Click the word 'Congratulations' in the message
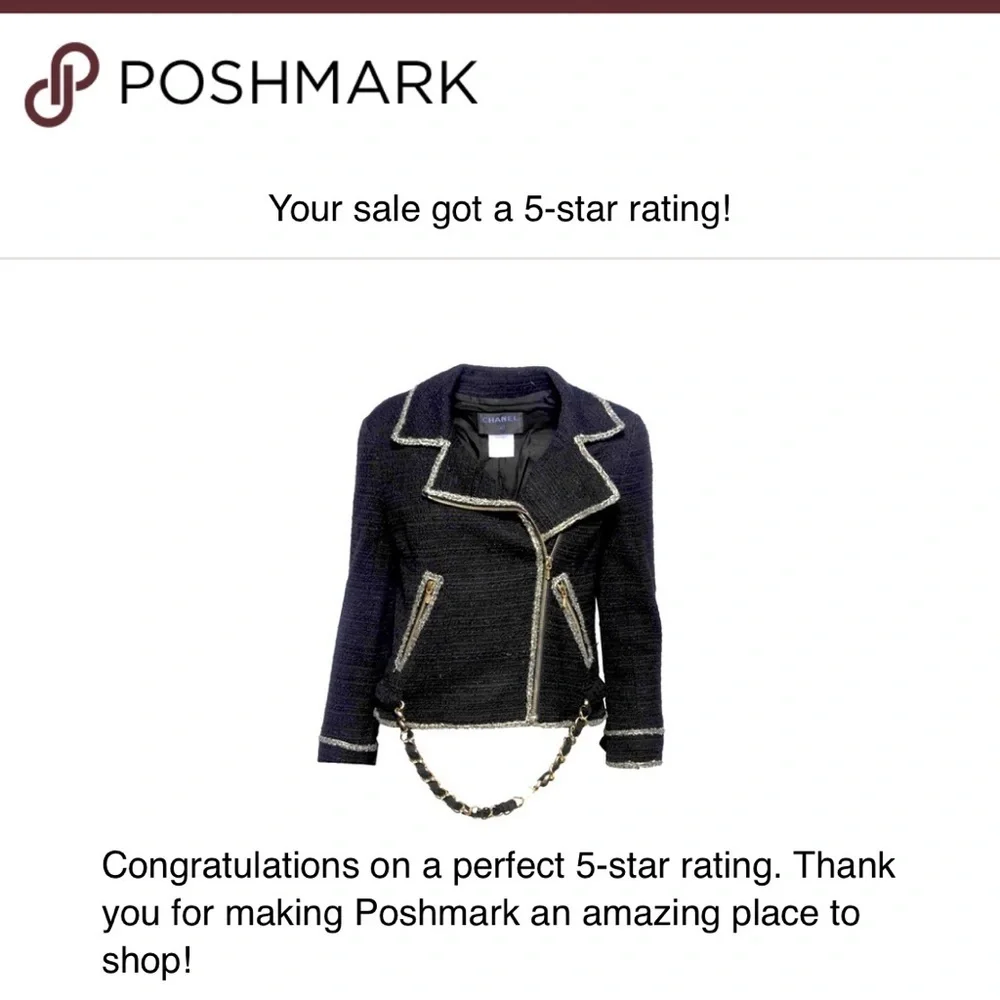The width and height of the screenshot is (1000, 1000). 230,867
